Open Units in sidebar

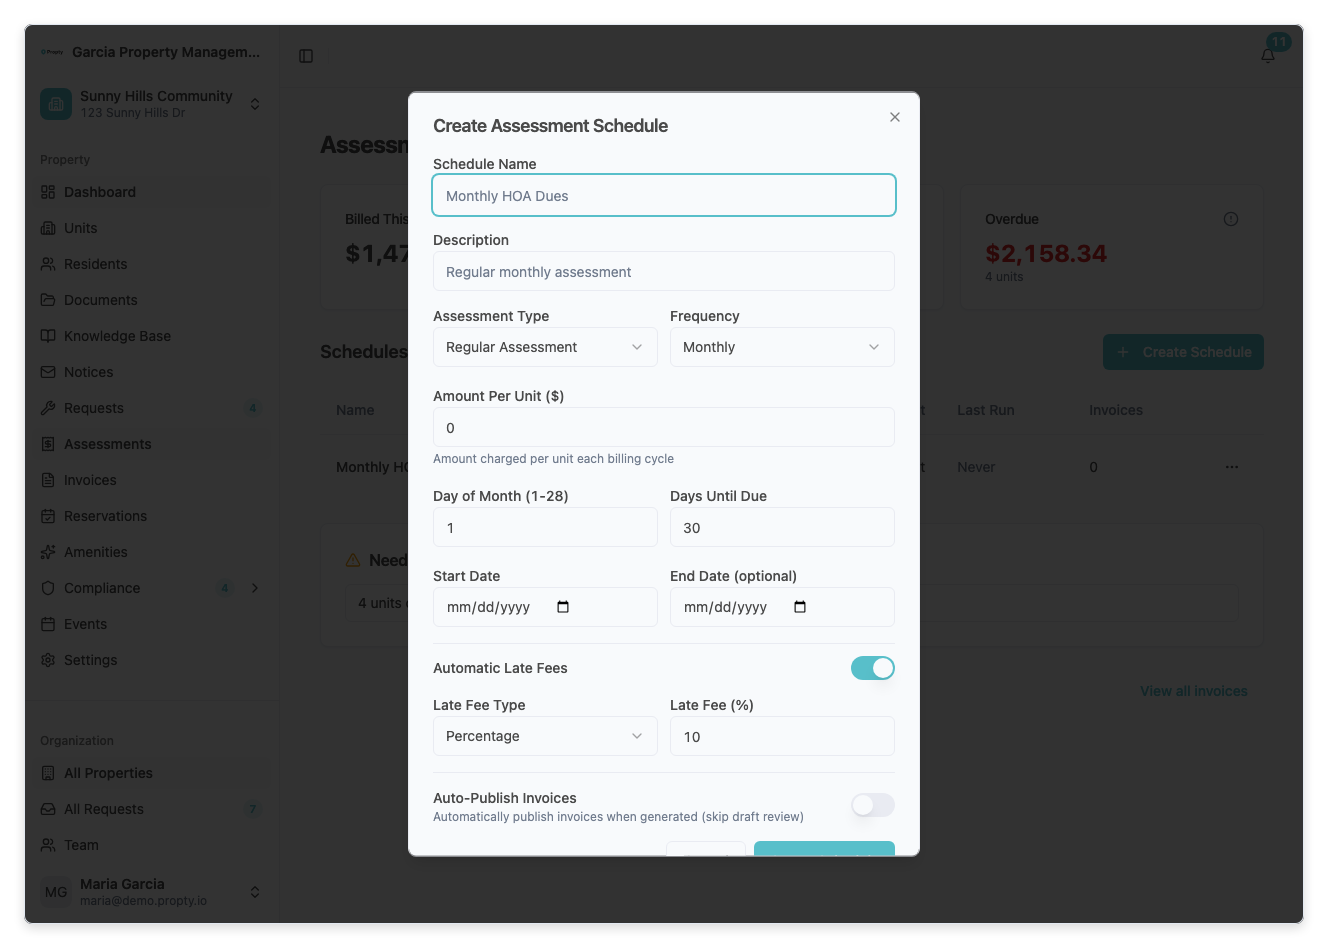152,228
